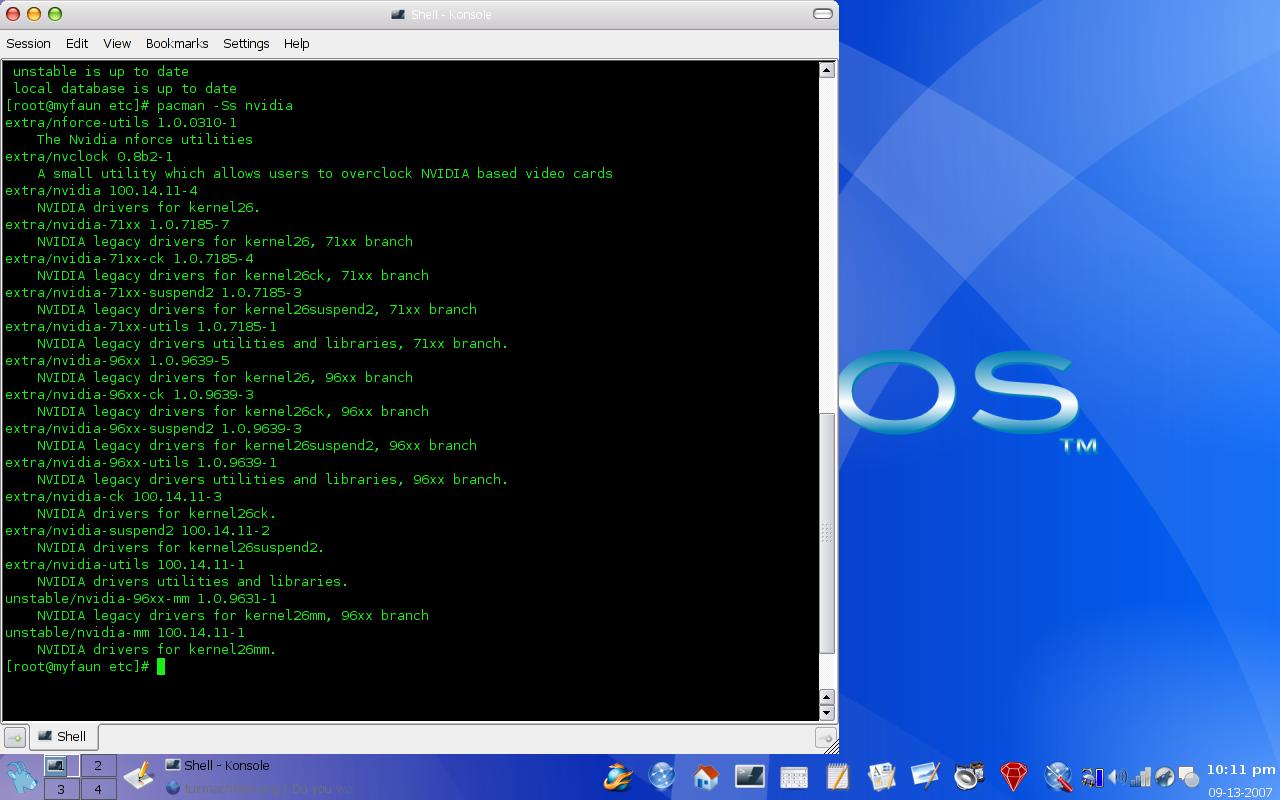Screen dimensions: 1280x800
Task: Click the 'extra/nvidia-96xx 1.0.9639-5' line
Action: pos(117,360)
